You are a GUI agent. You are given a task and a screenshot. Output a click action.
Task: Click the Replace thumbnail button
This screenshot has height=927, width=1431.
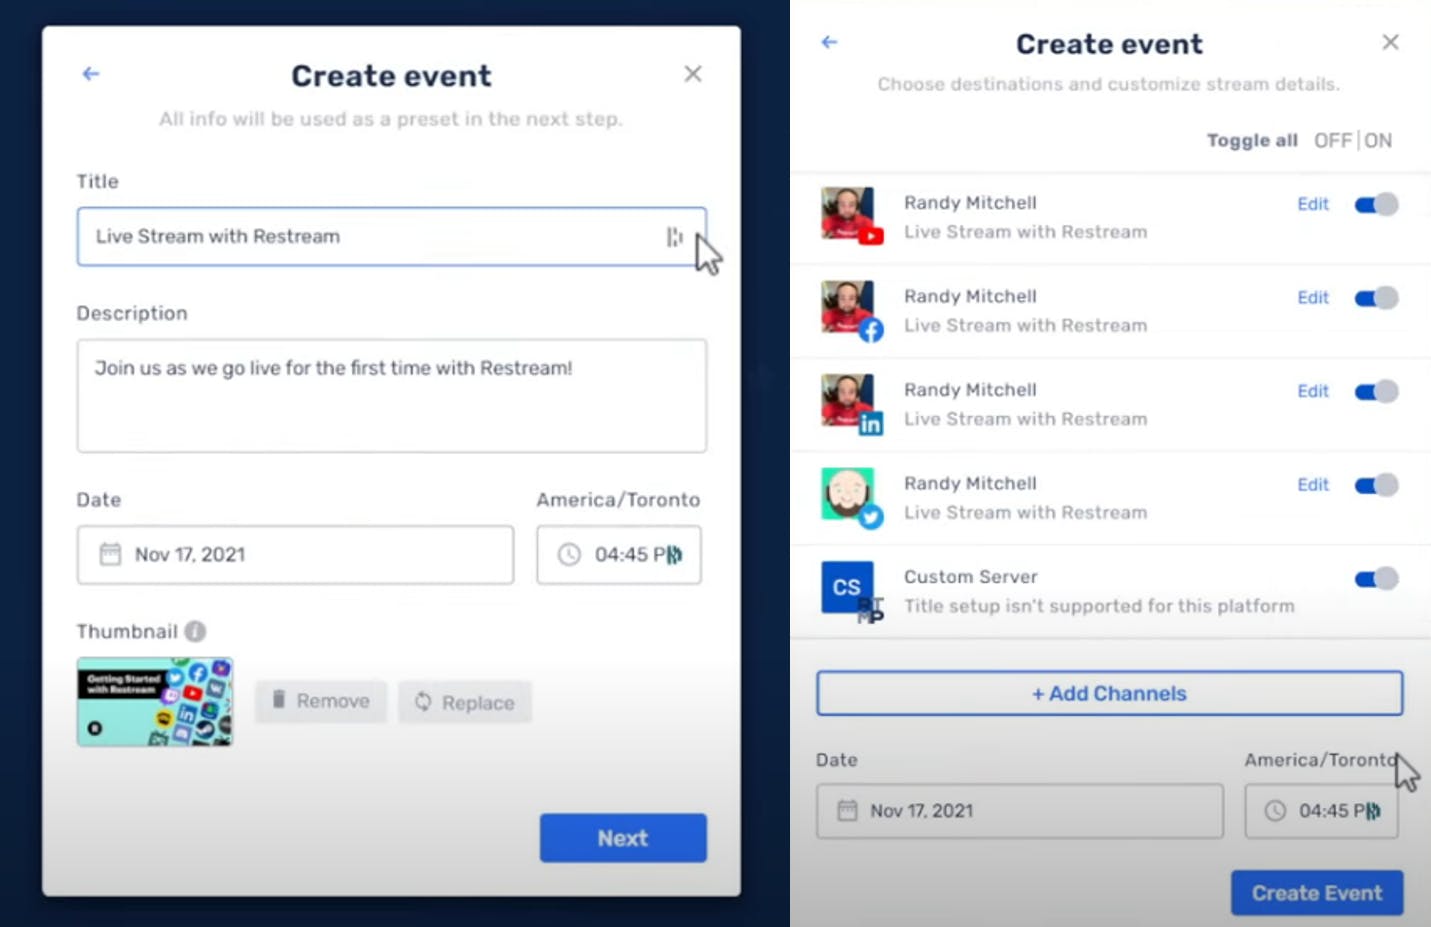tap(465, 702)
